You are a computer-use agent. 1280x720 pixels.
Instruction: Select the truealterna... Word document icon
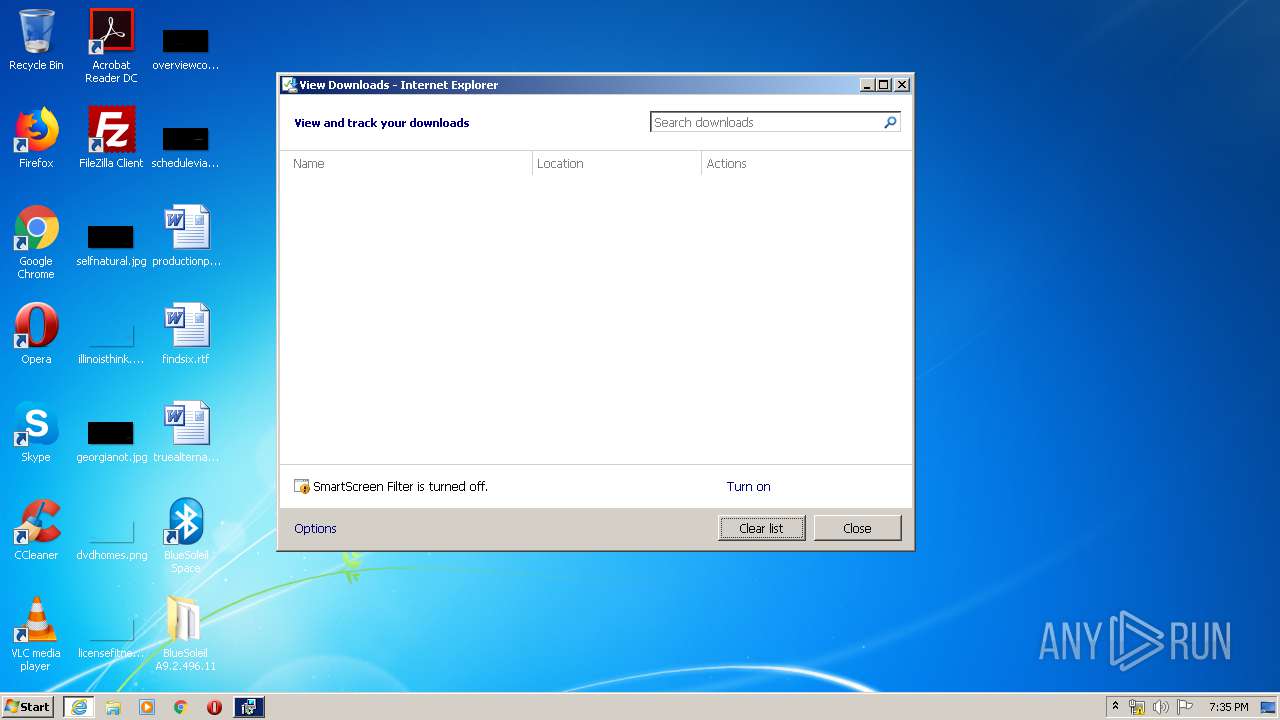(x=186, y=432)
